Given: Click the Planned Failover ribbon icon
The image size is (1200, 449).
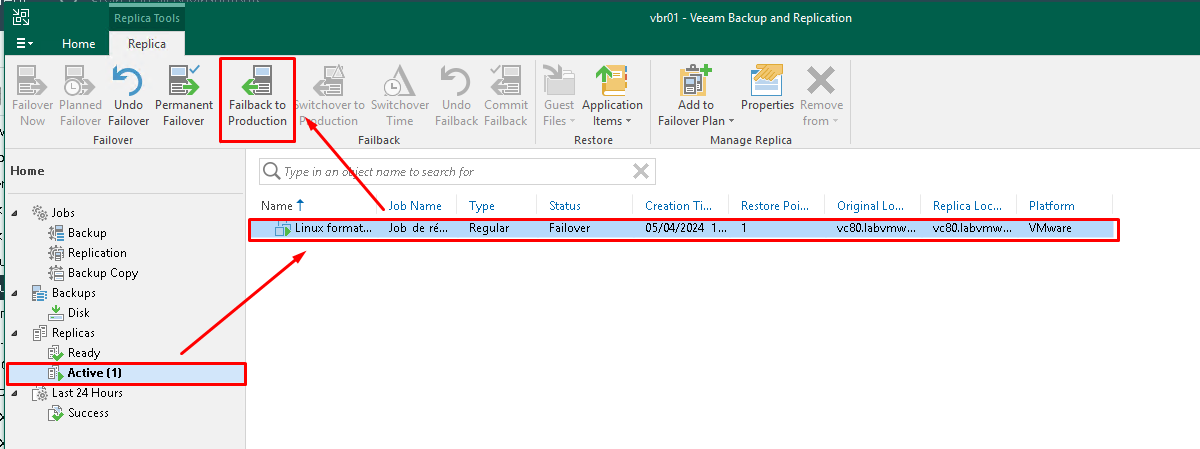Looking at the screenshot, I should click(x=80, y=96).
